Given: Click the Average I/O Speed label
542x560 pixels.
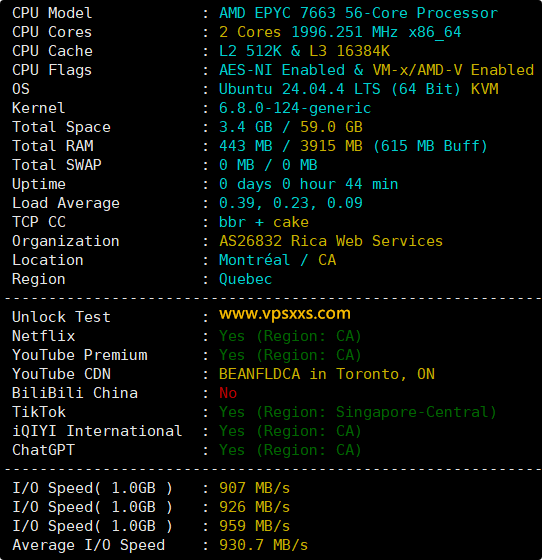Looking at the screenshot, I should coord(89,545).
